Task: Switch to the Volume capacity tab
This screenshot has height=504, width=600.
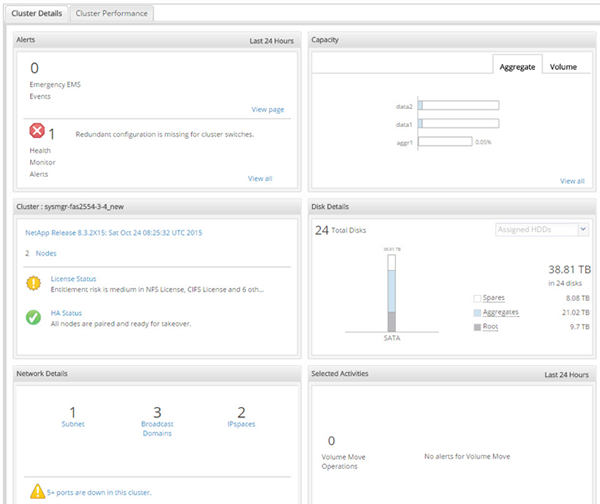Action: (x=563, y=66)
